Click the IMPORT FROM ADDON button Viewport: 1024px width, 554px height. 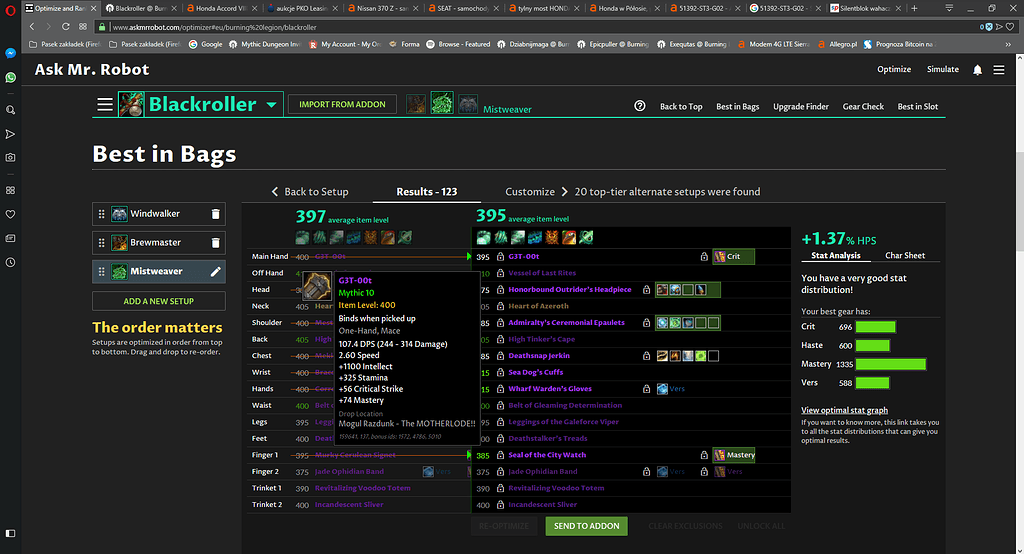[x=342, y=104]
